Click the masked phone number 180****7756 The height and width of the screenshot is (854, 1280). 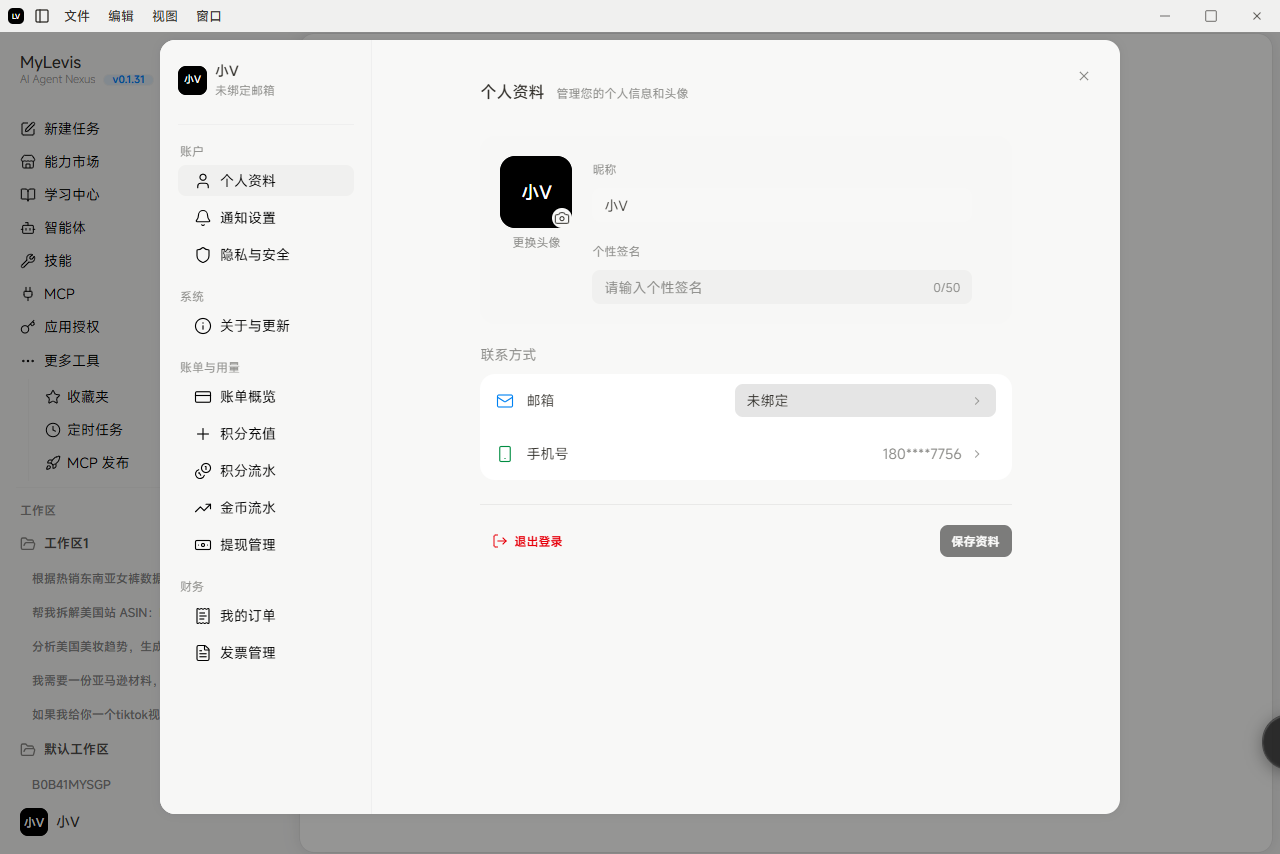(922, 454)
